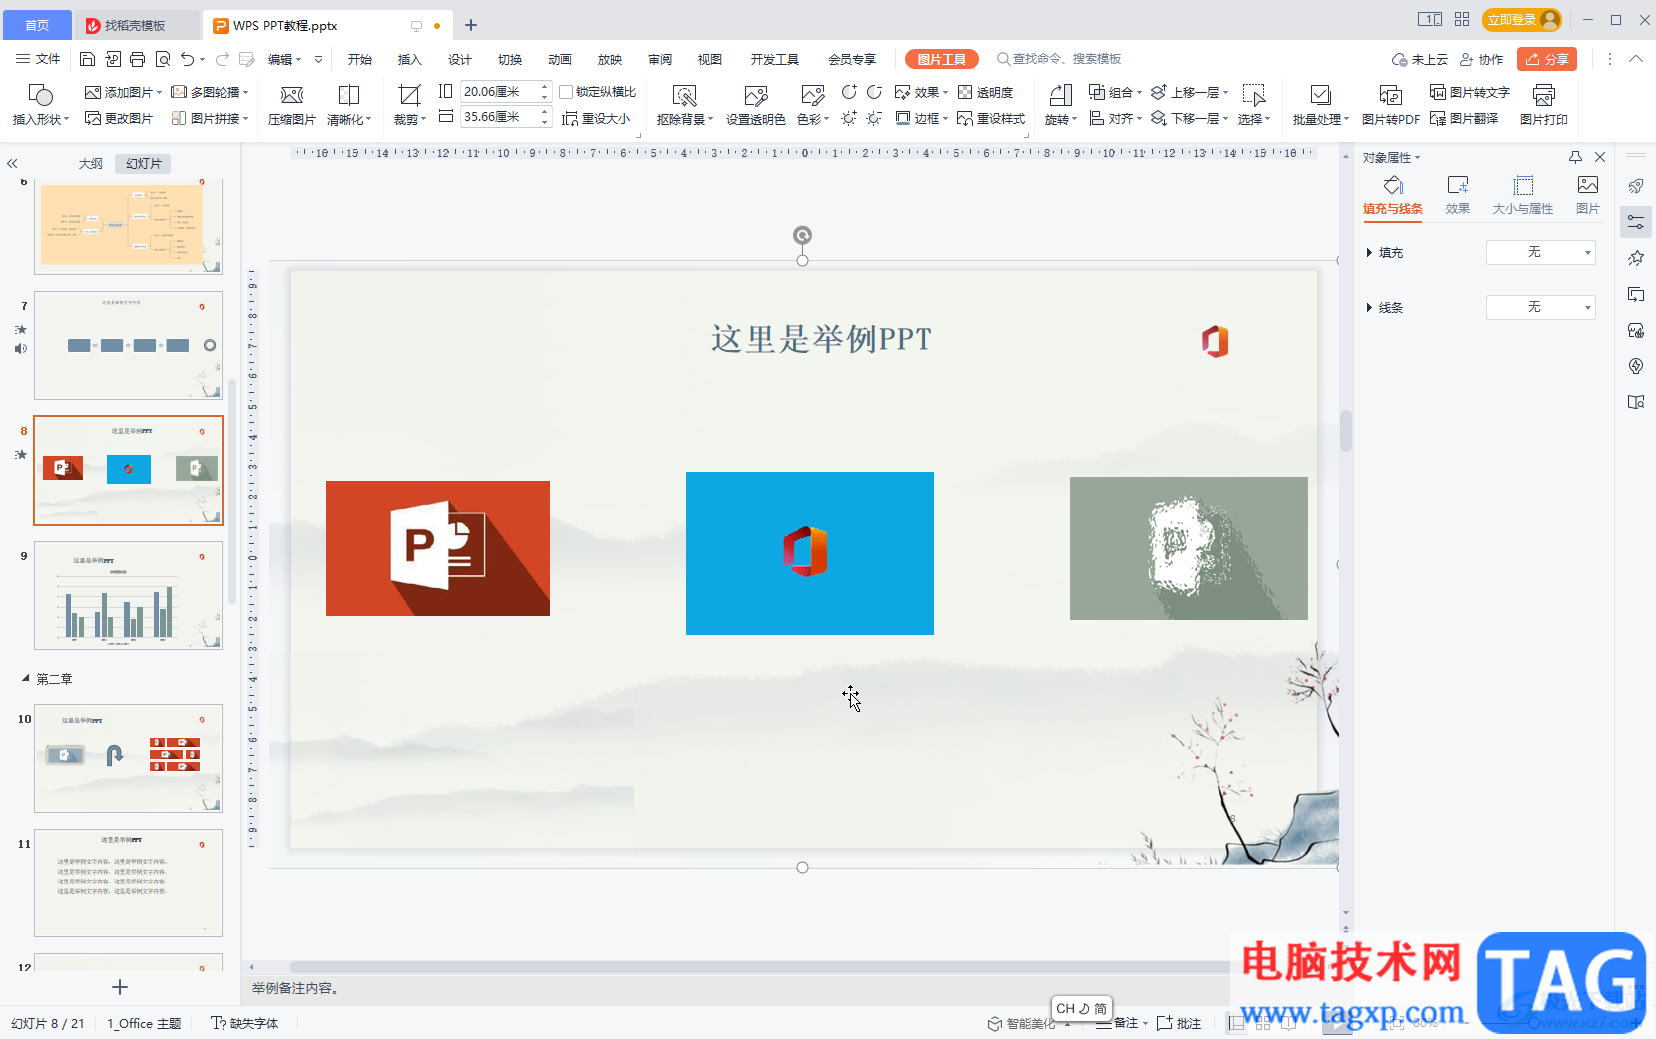Screen dimensions: 1656x1039
Task: Click 压缩图片 (Compress Picture) icon
Action: pyautogui.click(x=292, y=104)
